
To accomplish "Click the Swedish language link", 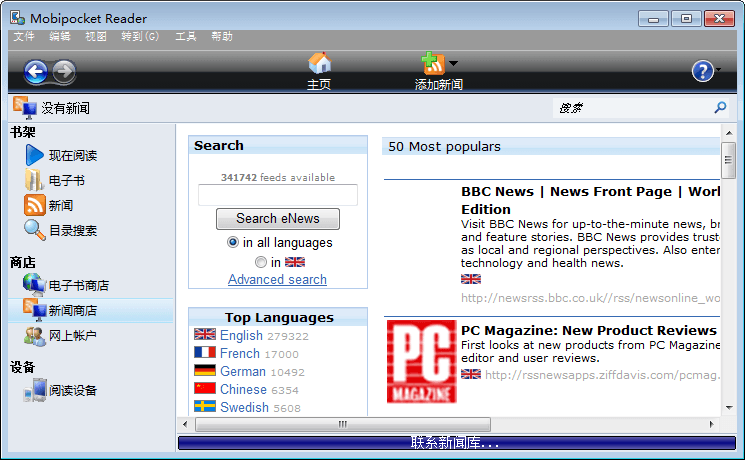I will [244, 408].
